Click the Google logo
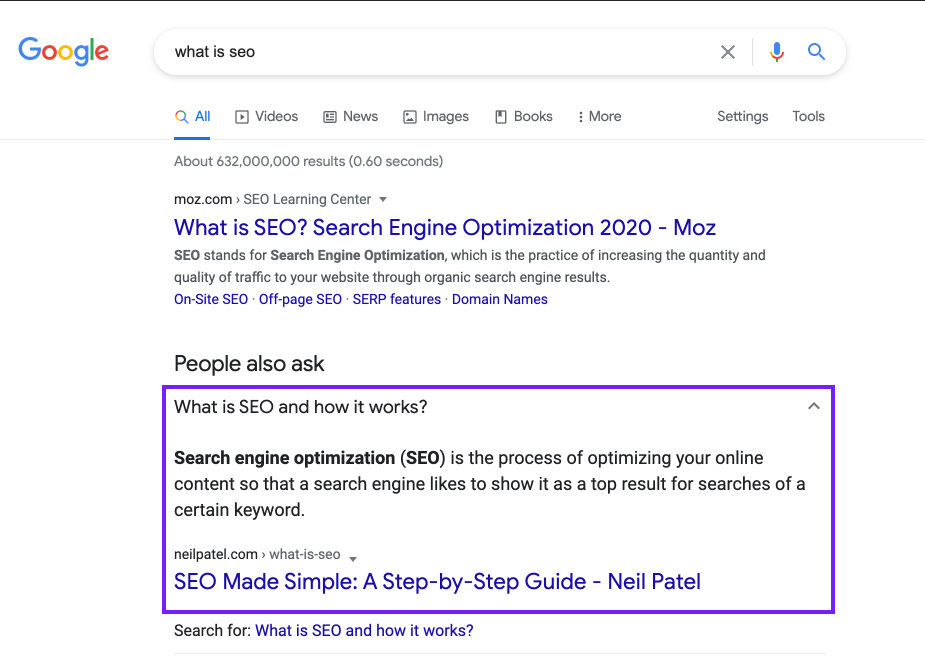 (x=64, y=51)
